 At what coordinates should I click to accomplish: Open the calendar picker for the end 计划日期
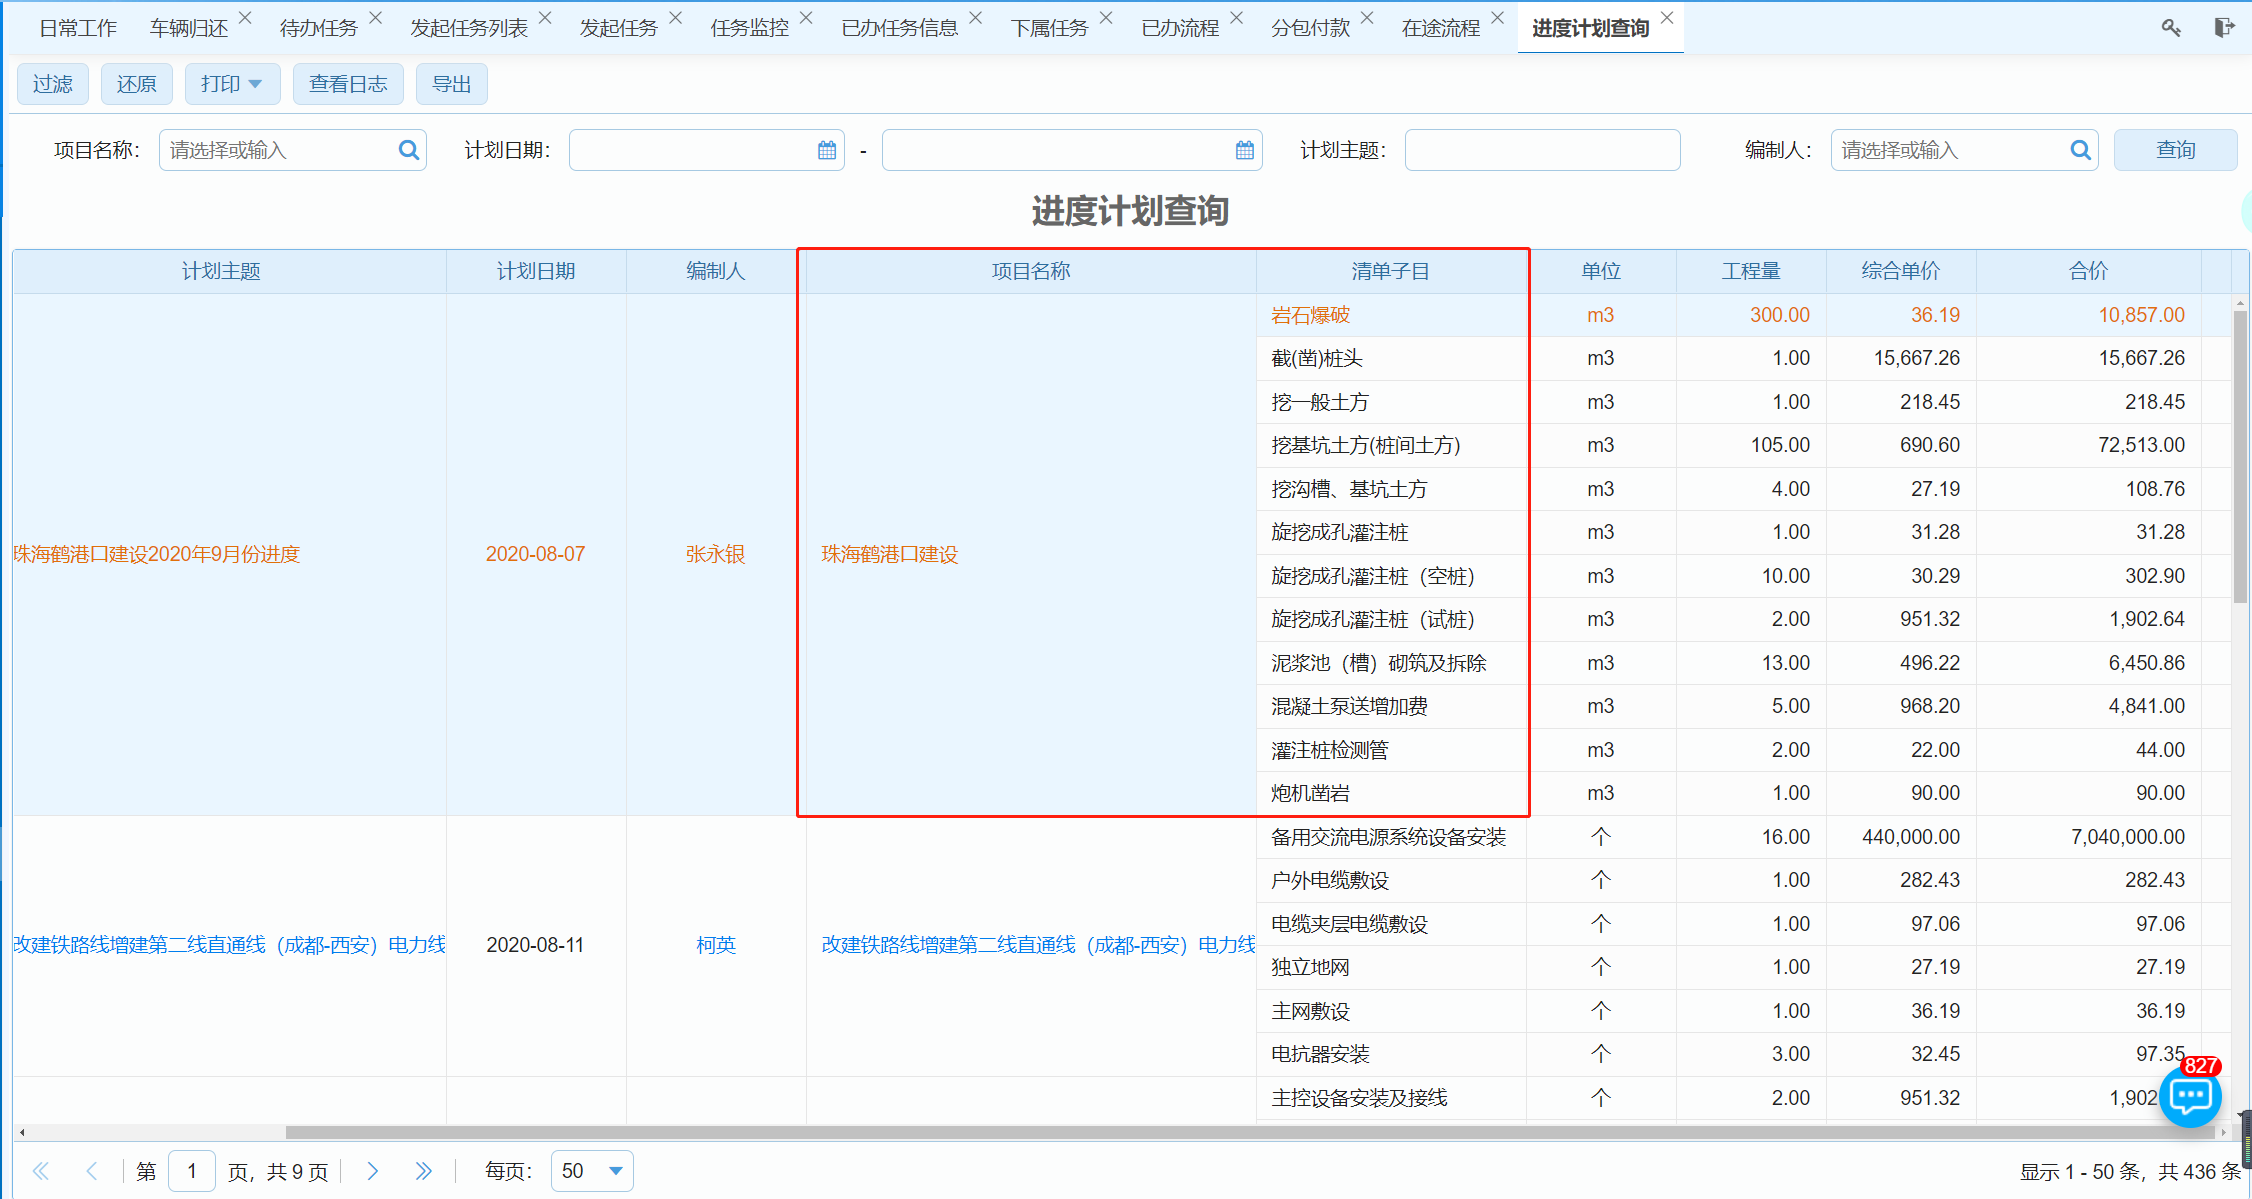point(1245,150)
